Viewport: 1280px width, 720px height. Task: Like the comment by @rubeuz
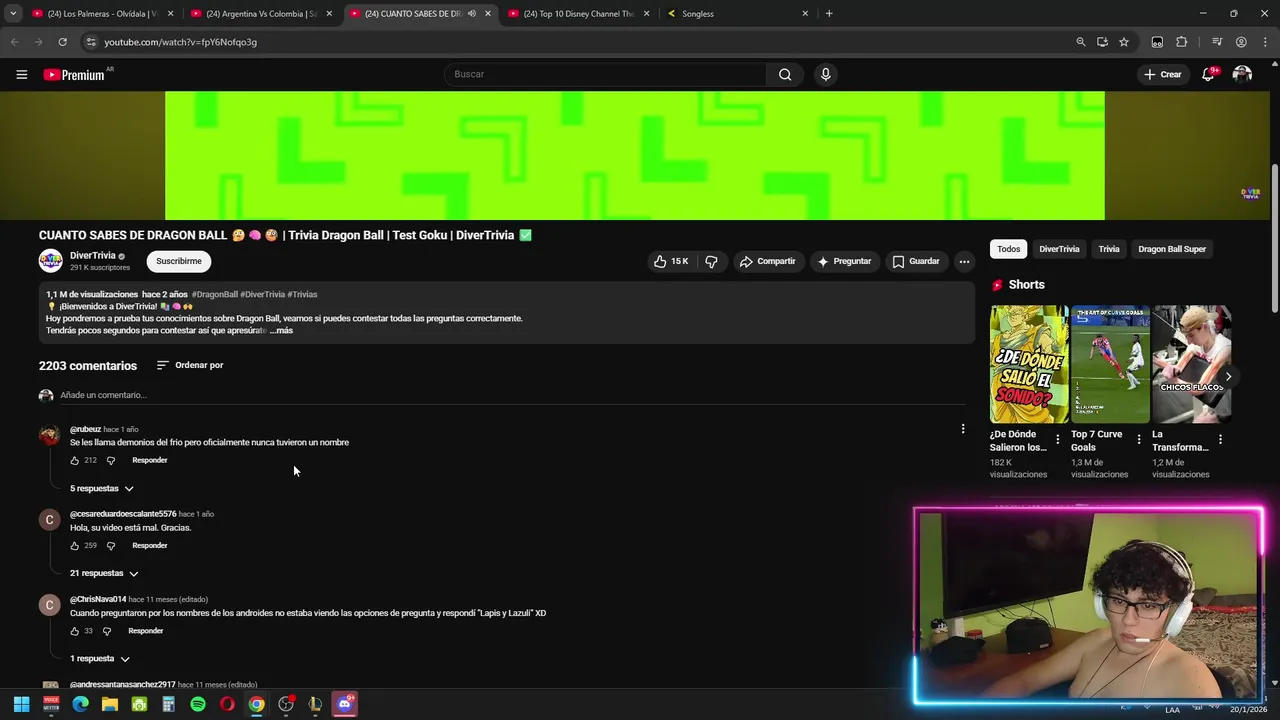pyautogui.click(x=74, y=460)
